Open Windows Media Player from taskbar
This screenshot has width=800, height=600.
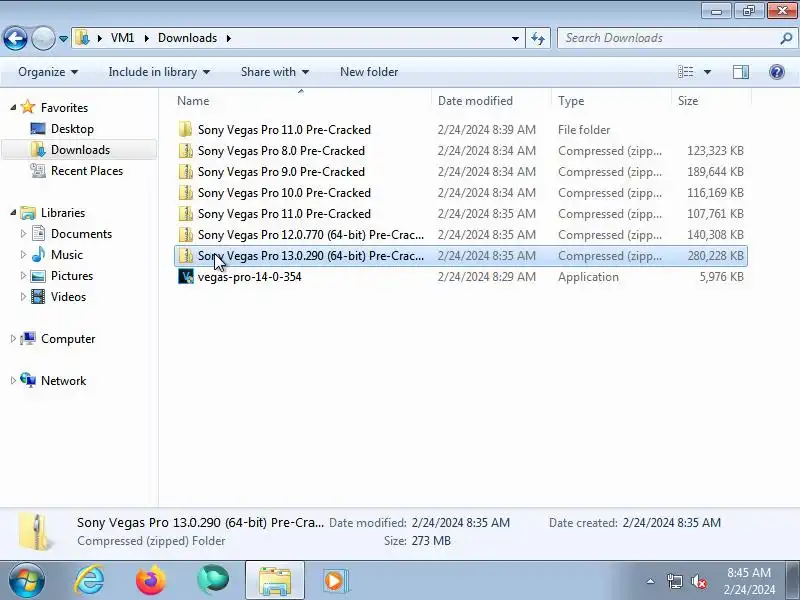pyautogui.click(x=335, y=580)
